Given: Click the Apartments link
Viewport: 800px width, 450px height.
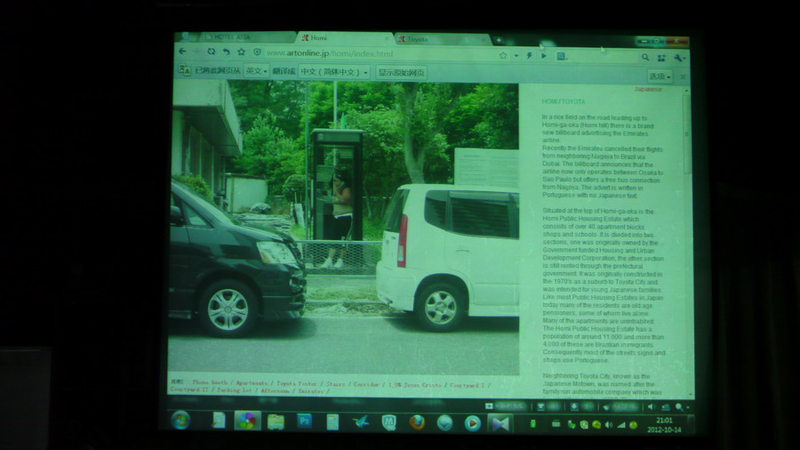Looking at the screenshot, I should tap(252, 383).
